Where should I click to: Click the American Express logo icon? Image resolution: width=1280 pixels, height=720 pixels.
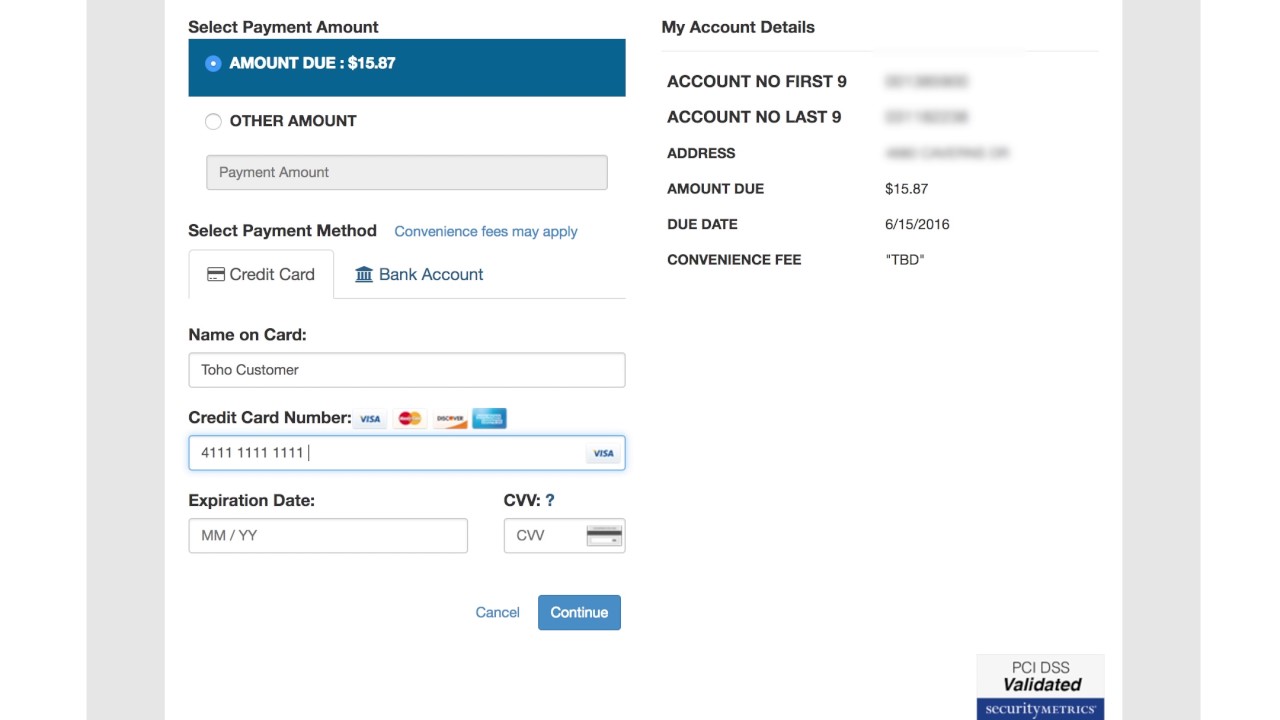tap(489, 419)
